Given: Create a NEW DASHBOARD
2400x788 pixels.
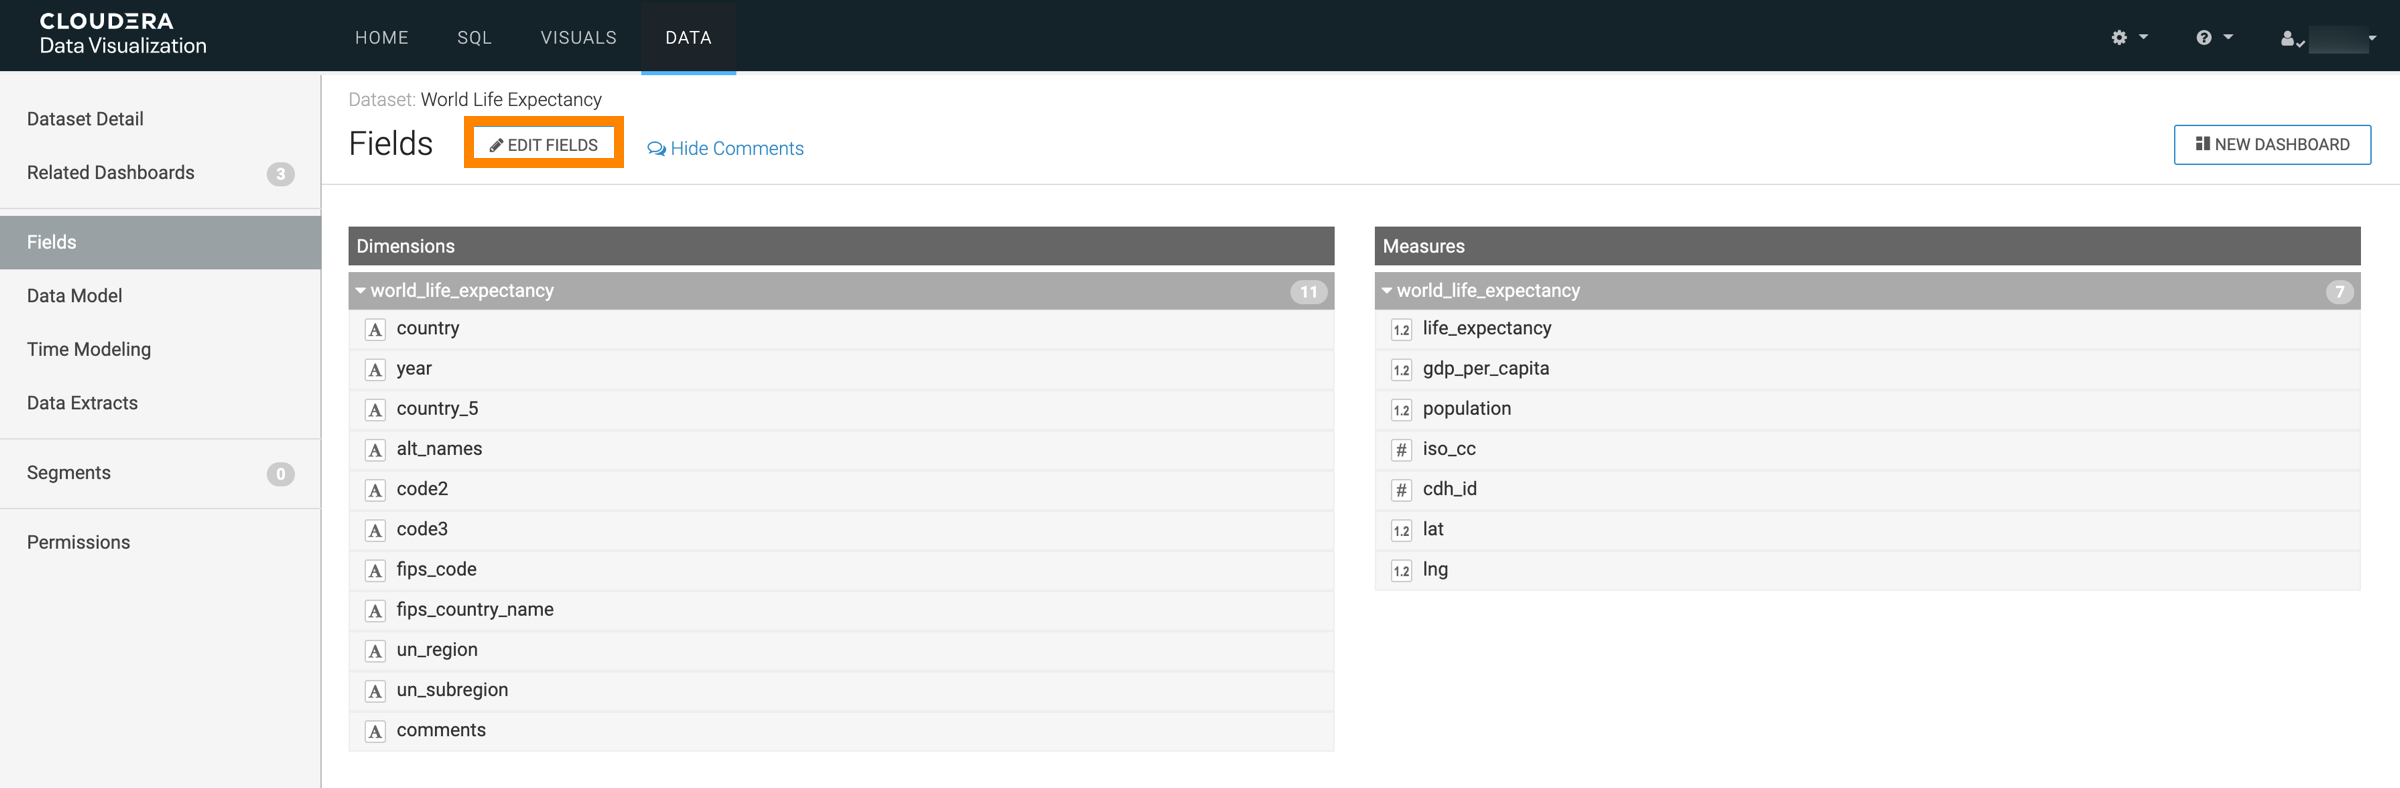Looking at the screenshot, I should click(2271, 144).
